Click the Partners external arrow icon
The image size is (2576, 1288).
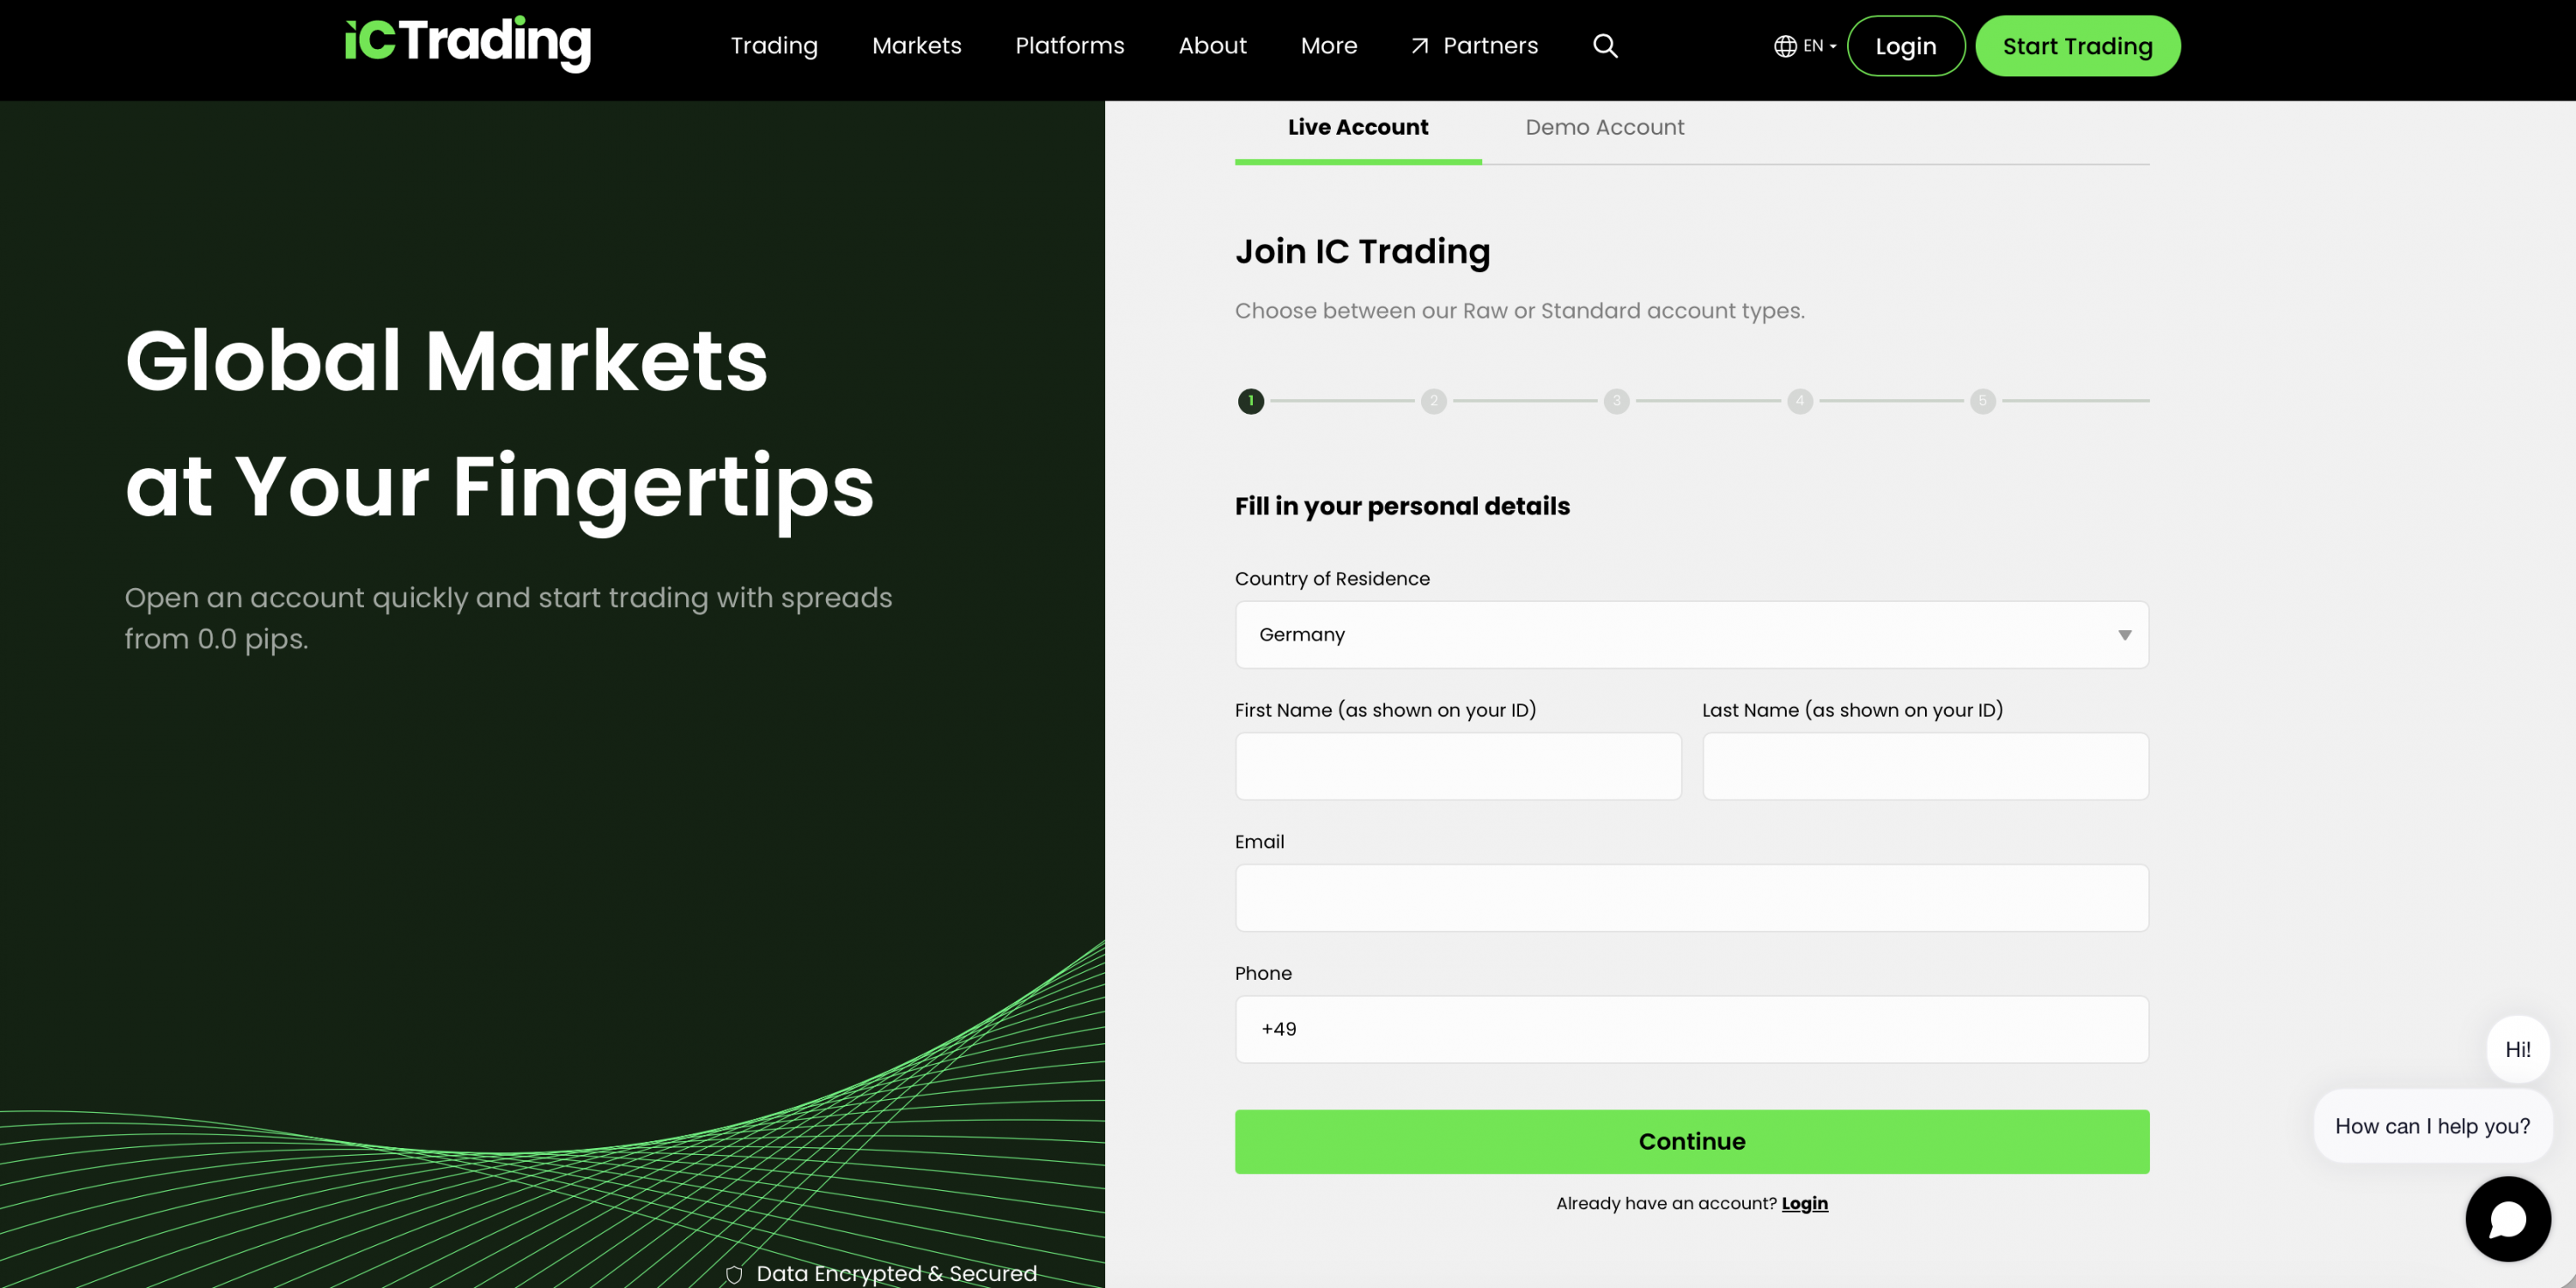tap(1420, 46)
